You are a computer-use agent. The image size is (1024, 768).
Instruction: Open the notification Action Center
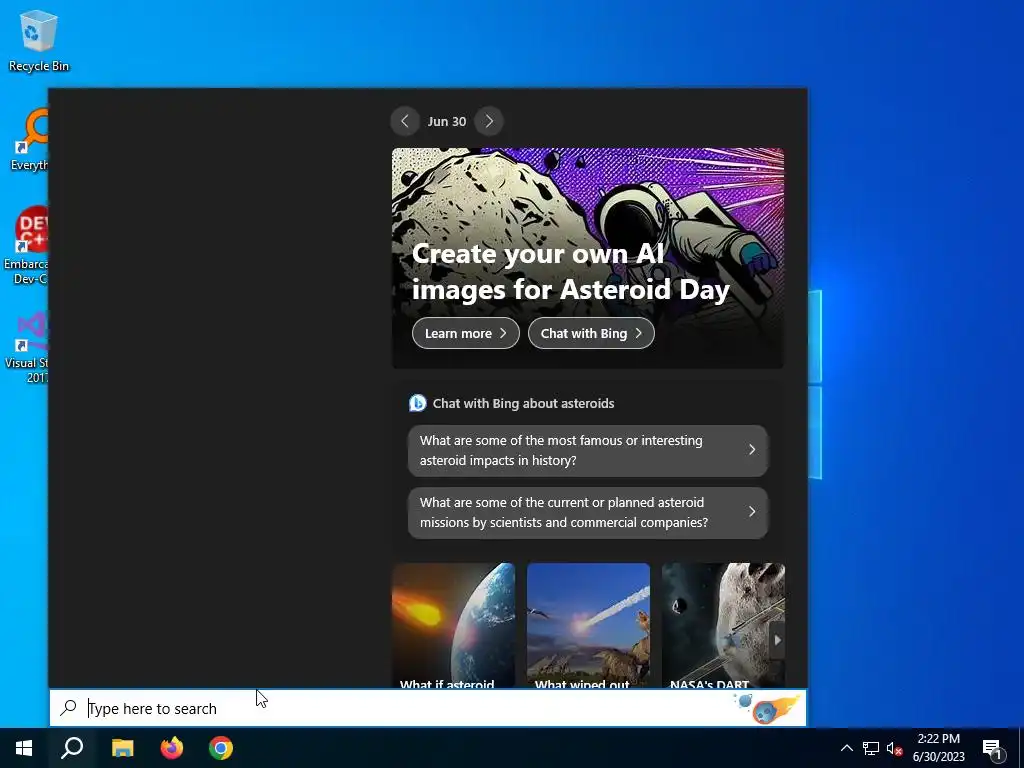tap(993, 748)
